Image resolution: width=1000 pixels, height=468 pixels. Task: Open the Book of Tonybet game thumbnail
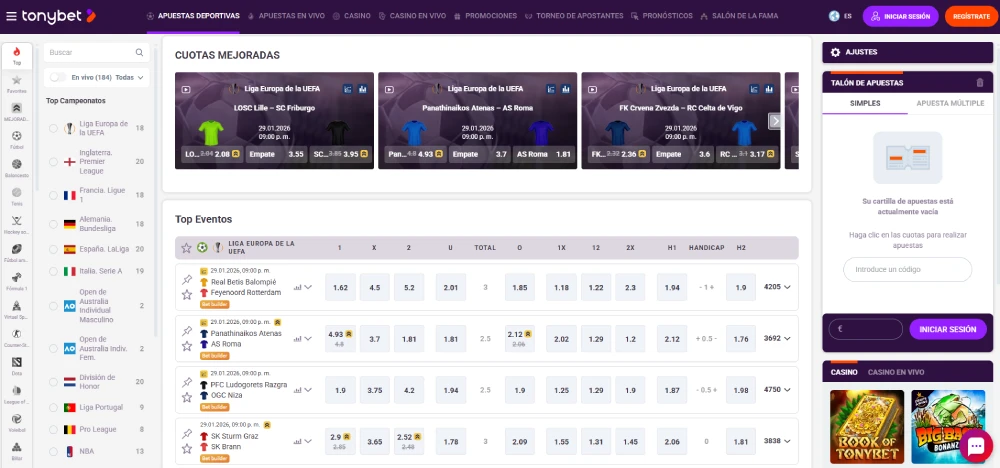867,427
